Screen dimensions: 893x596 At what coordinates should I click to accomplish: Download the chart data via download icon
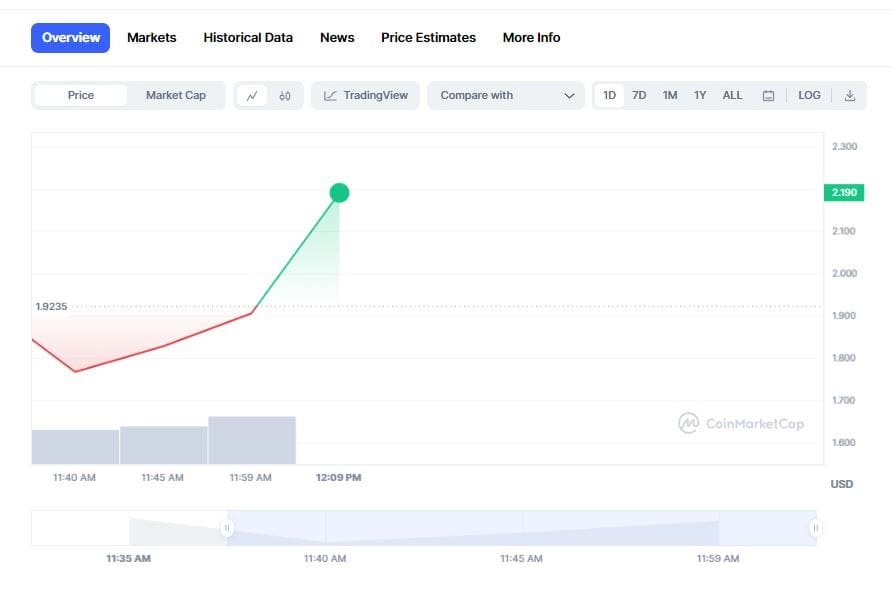tap(850, 95)
